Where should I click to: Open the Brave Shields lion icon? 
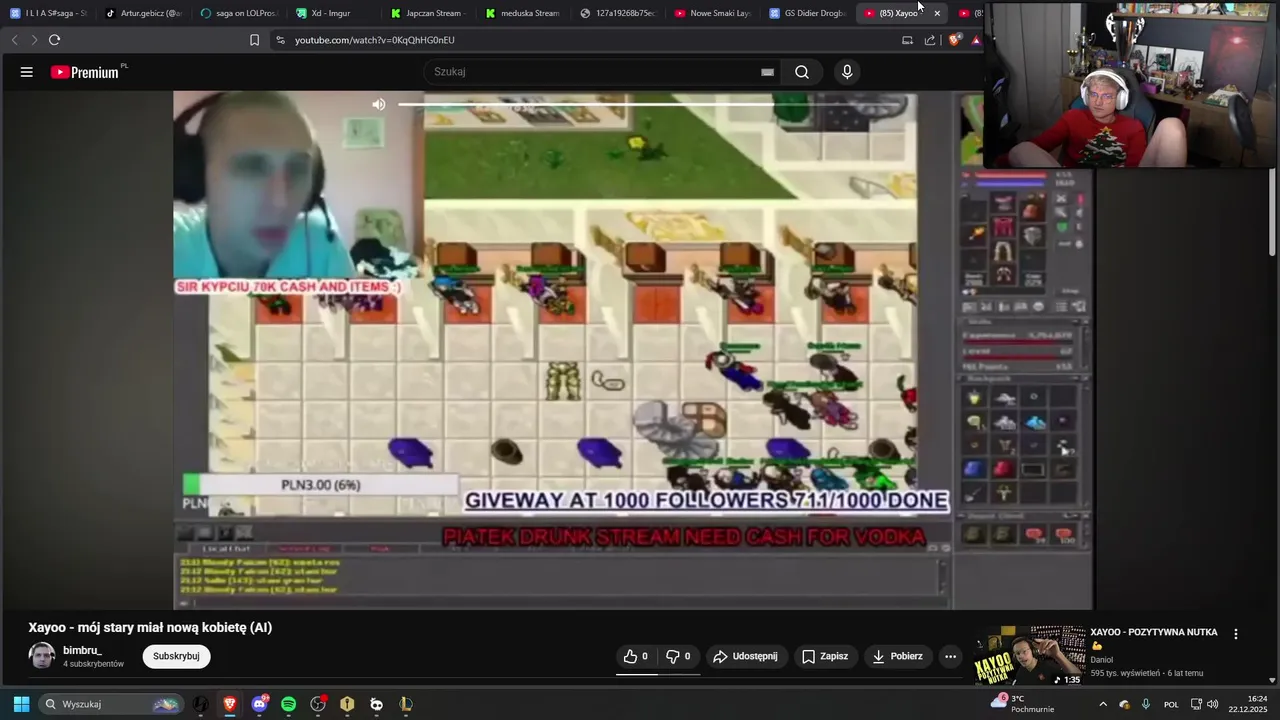pyautogui.click(x=954, y=40)
